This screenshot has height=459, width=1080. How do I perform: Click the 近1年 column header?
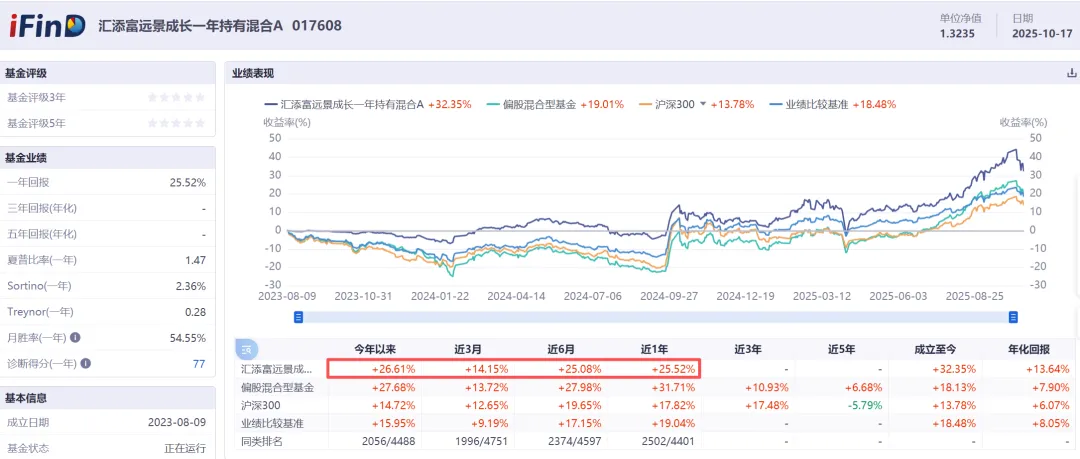click(655, 349)
